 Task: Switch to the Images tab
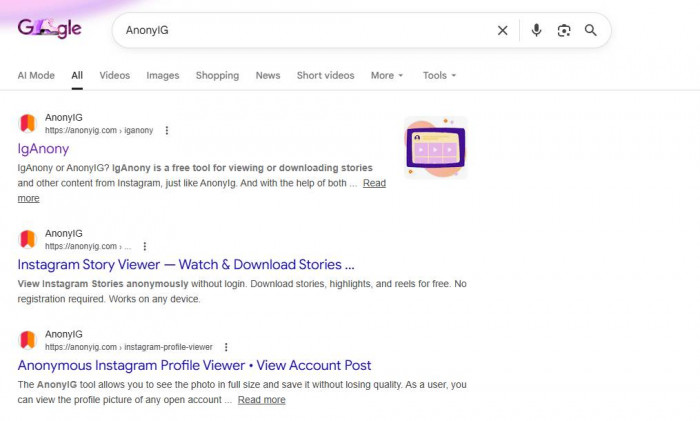coord(162,75)
